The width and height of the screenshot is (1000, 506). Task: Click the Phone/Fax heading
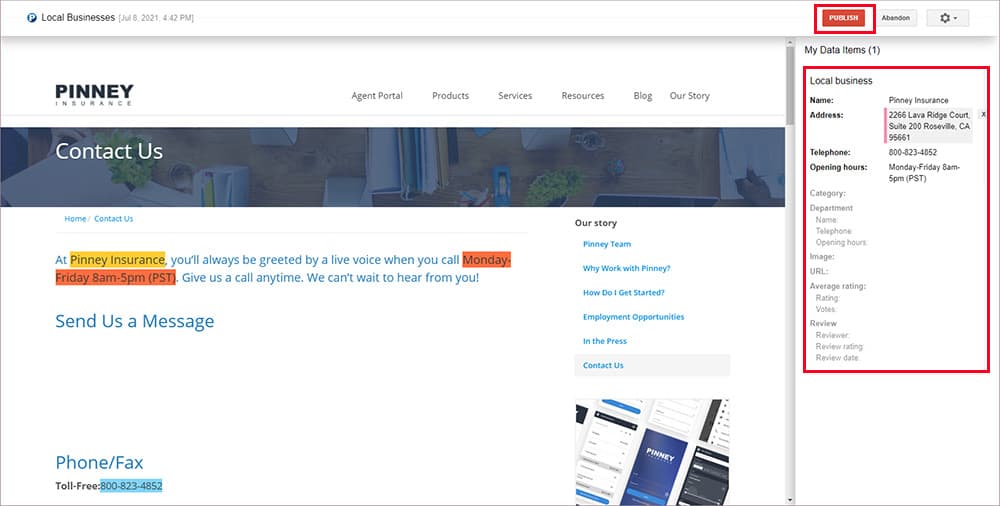click(99, 462)
